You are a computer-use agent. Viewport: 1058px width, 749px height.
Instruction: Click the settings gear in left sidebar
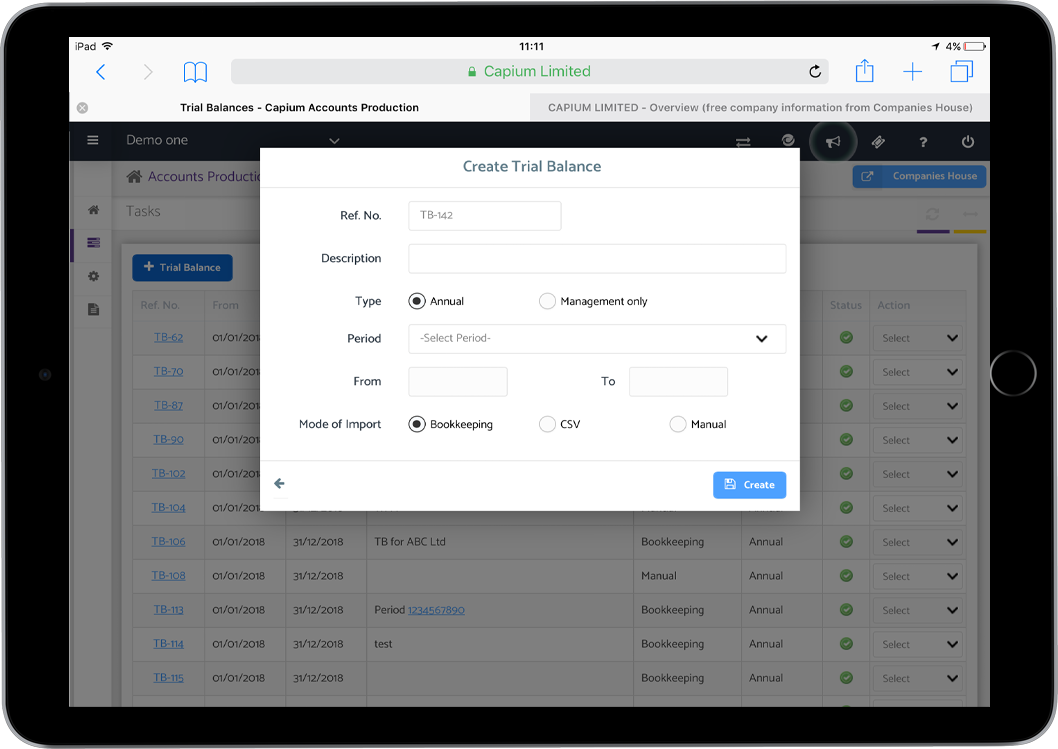tap(93, 276)
